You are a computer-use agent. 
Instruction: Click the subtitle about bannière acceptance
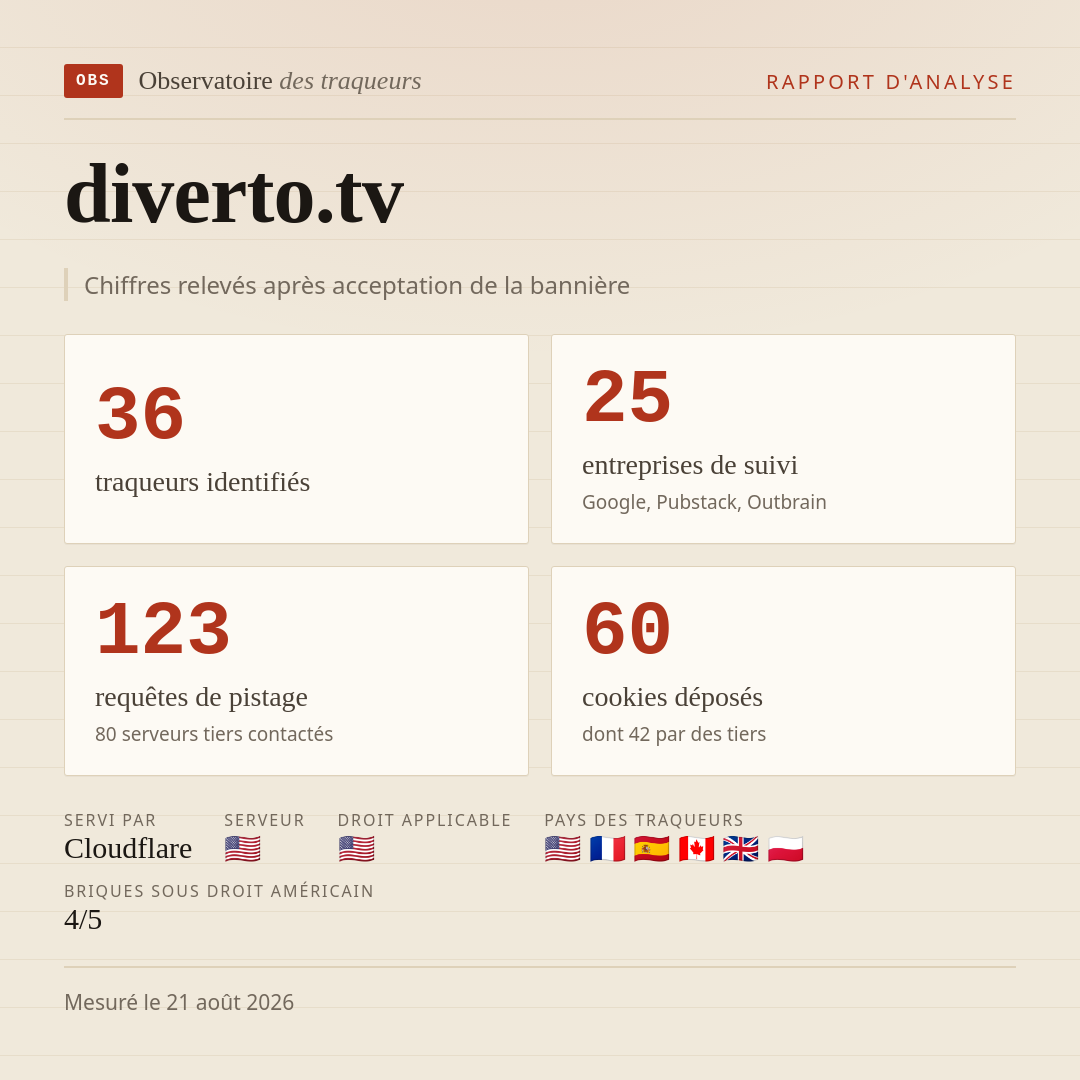357,285
